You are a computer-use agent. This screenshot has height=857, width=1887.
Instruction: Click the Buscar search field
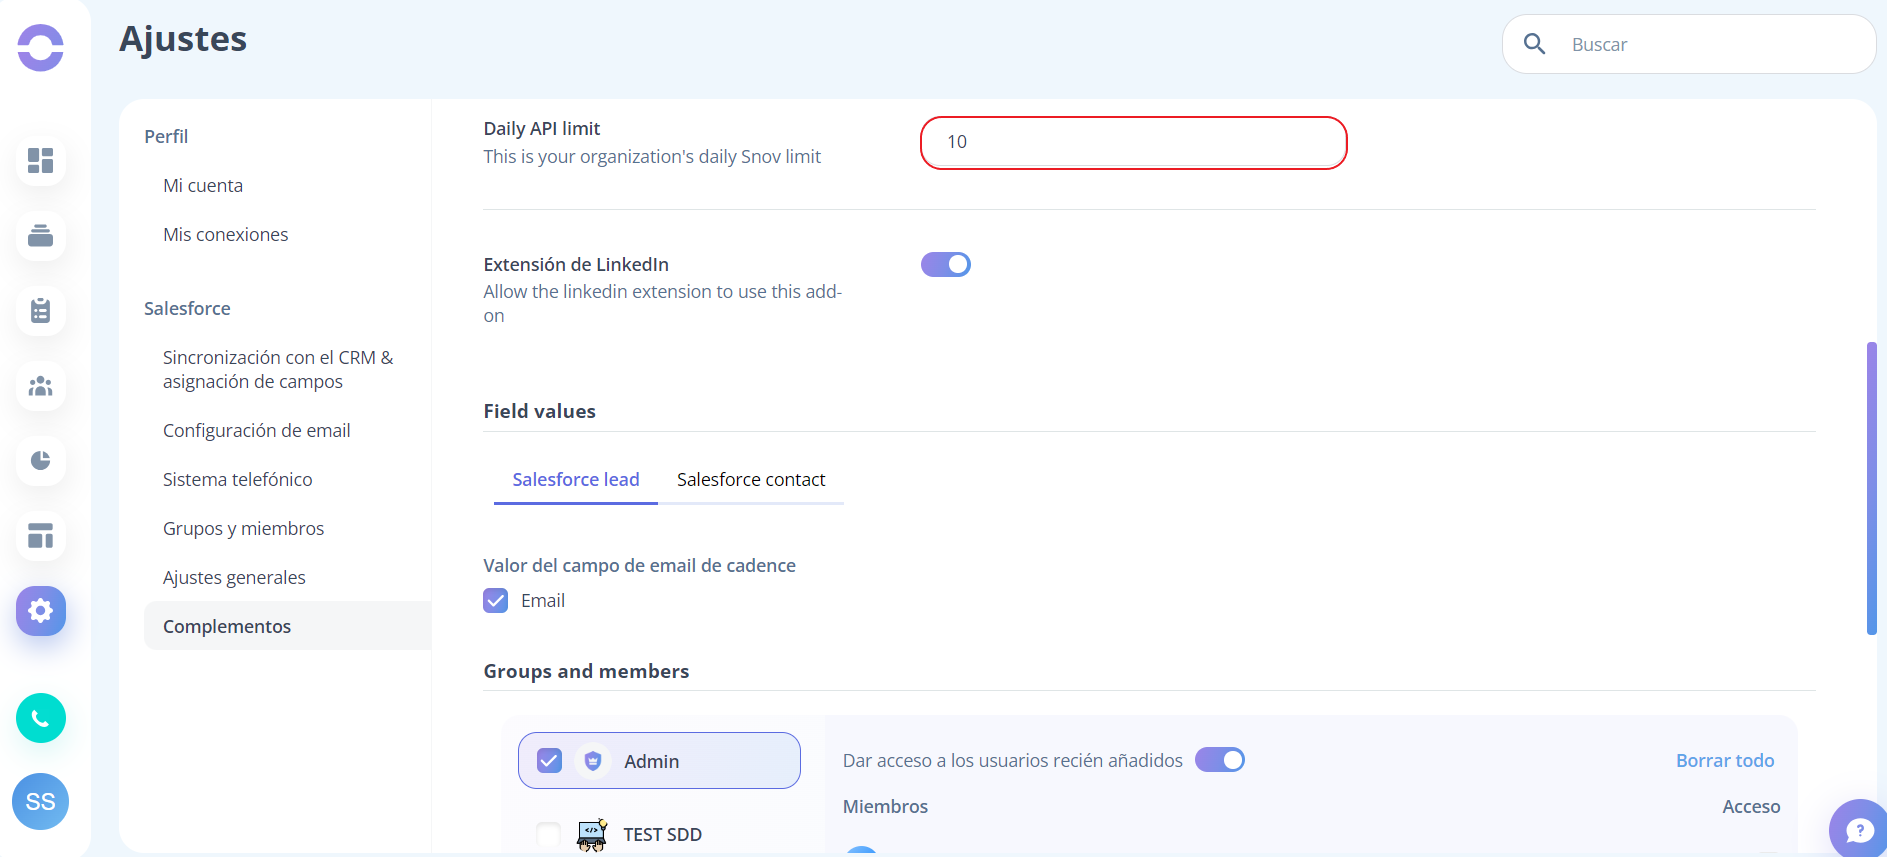point(1688,44)
